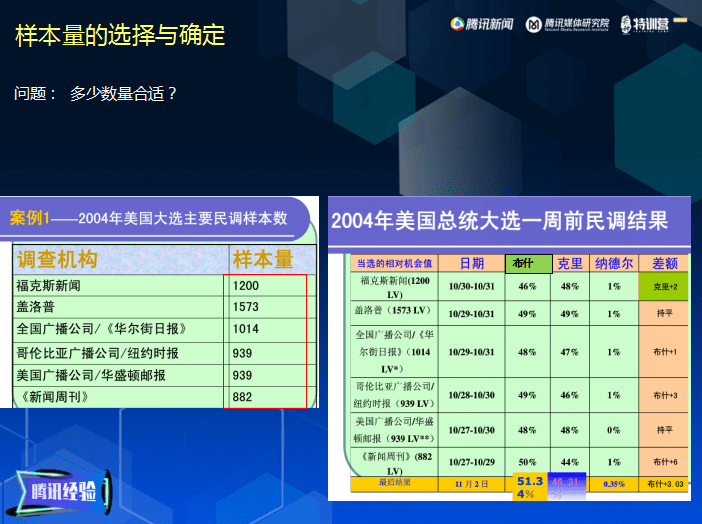The image size is (702, 524).
Task: Click the green 克里+2 cell
Action: (x=663, y=287)
